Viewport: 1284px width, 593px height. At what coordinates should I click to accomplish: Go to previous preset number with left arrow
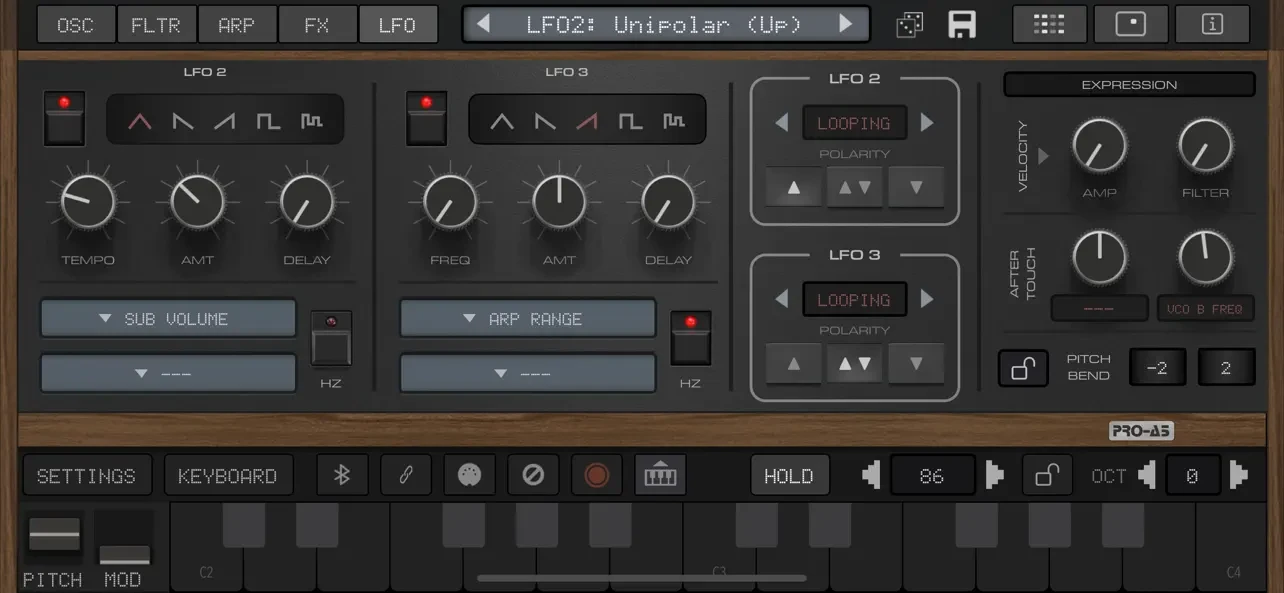click(x=872, y=475)
